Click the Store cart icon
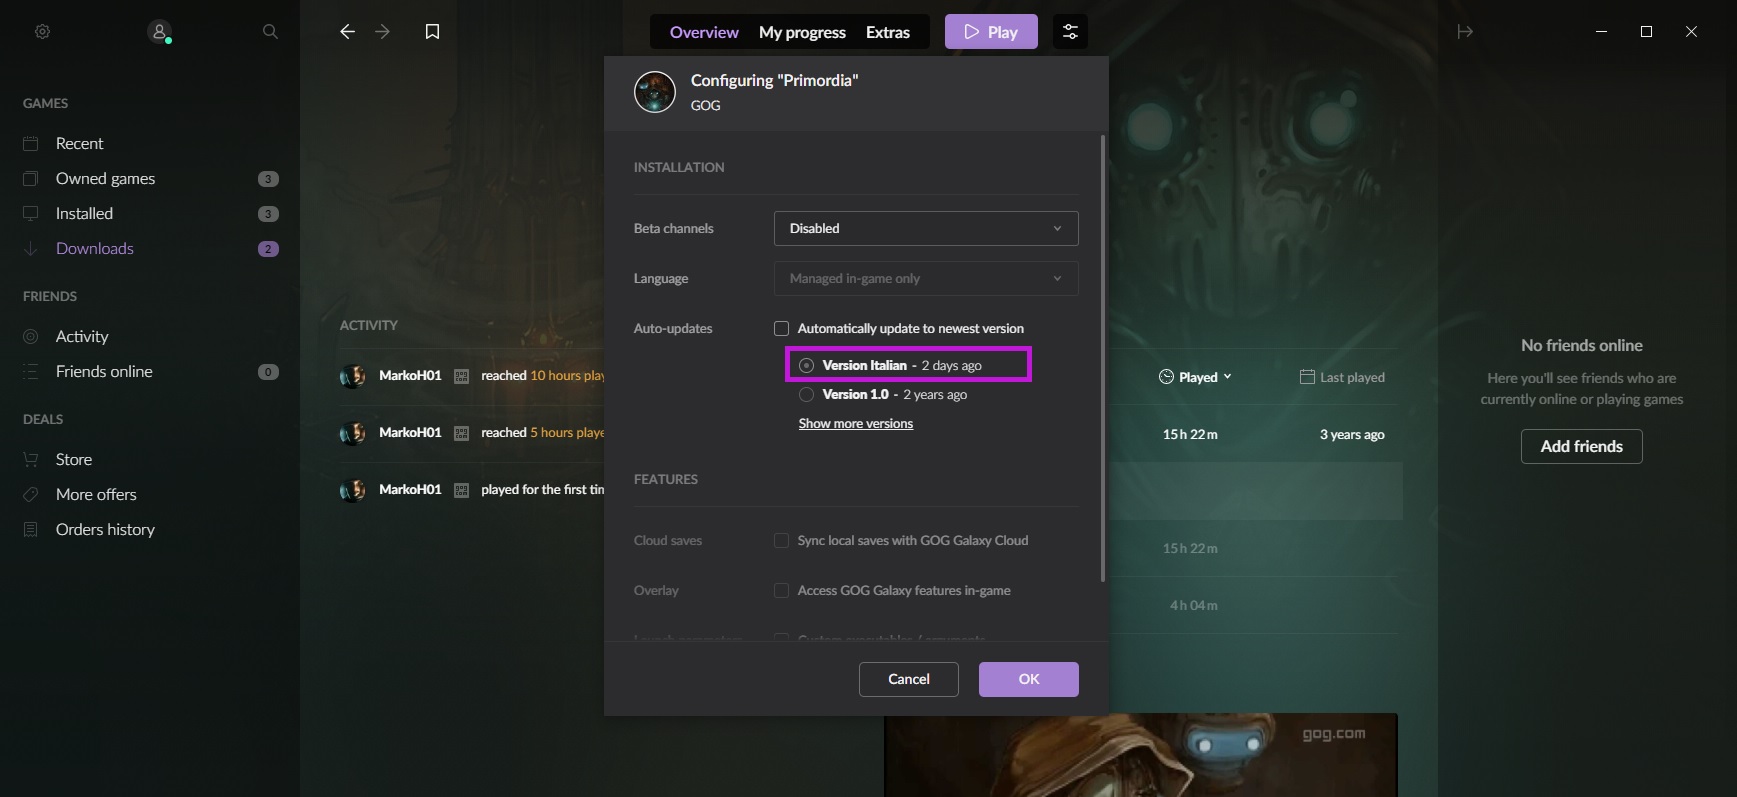1737x797 pixels. point(31,459)
